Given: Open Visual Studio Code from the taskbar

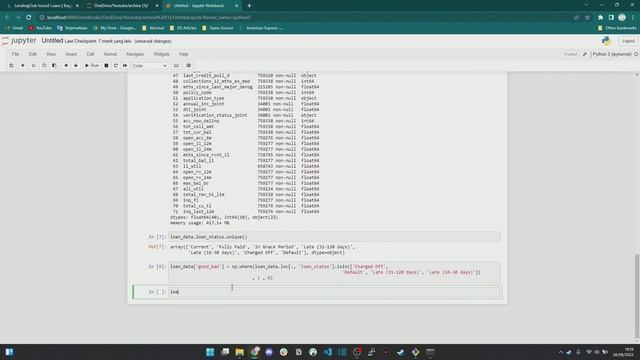Looking at the screenshot, I should 328,352.
